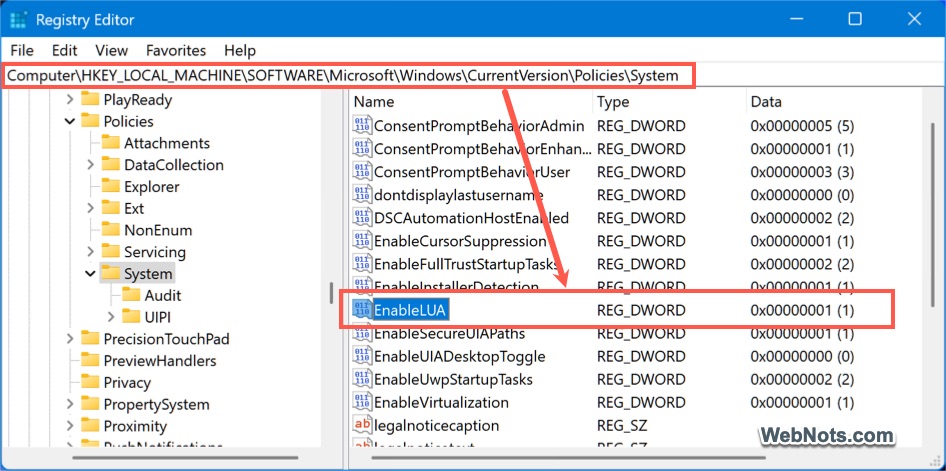Click the legalnoticecaption string value icon
Image resolution: width=946 pixels, height=471 pixels.
[362, 425]
